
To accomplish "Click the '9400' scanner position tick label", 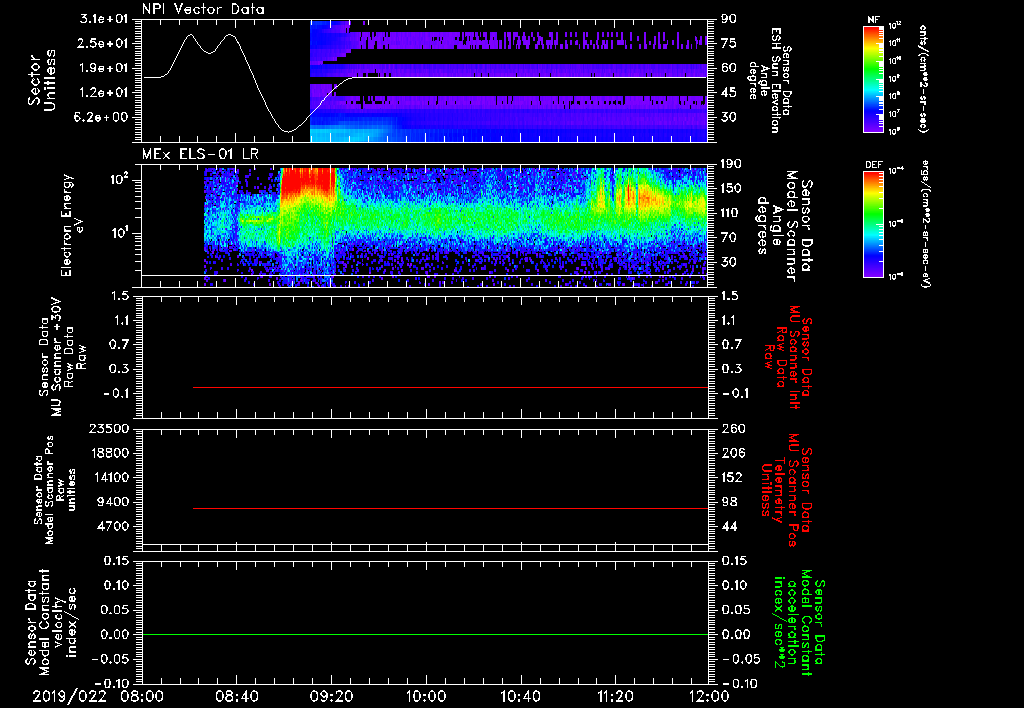I will coord(112,502).
